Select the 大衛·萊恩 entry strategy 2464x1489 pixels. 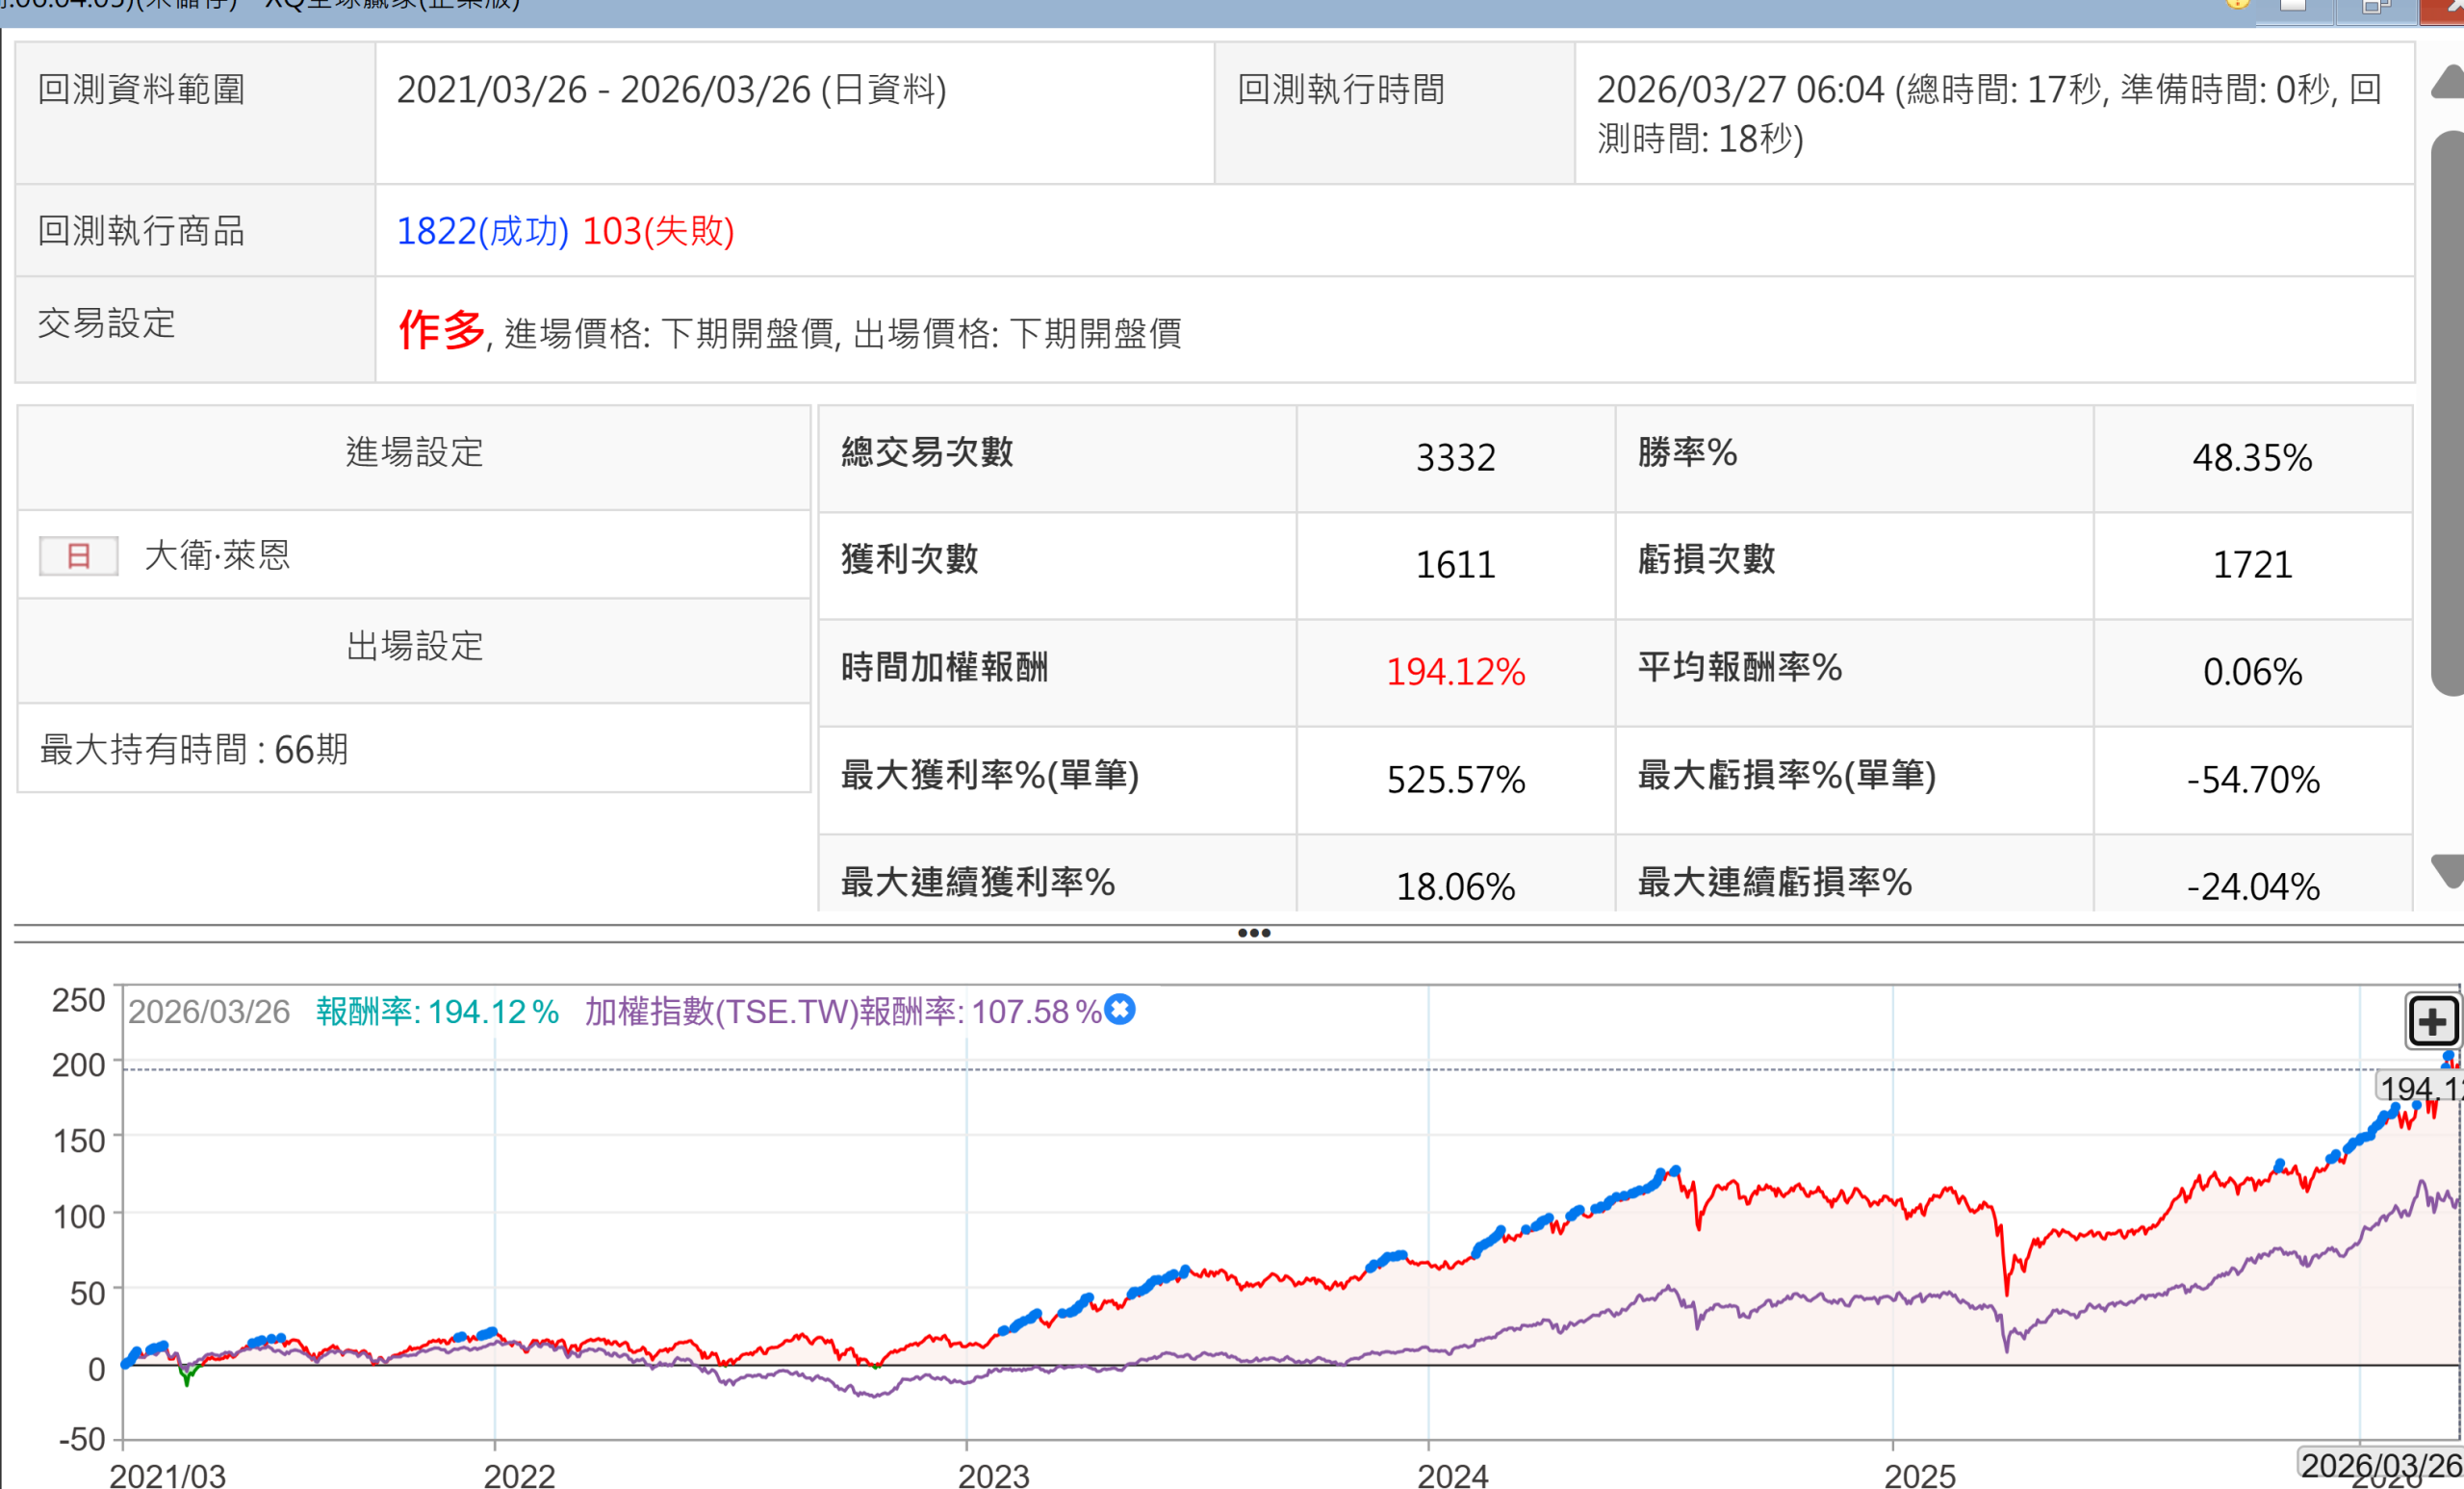[x=217, y=555]
